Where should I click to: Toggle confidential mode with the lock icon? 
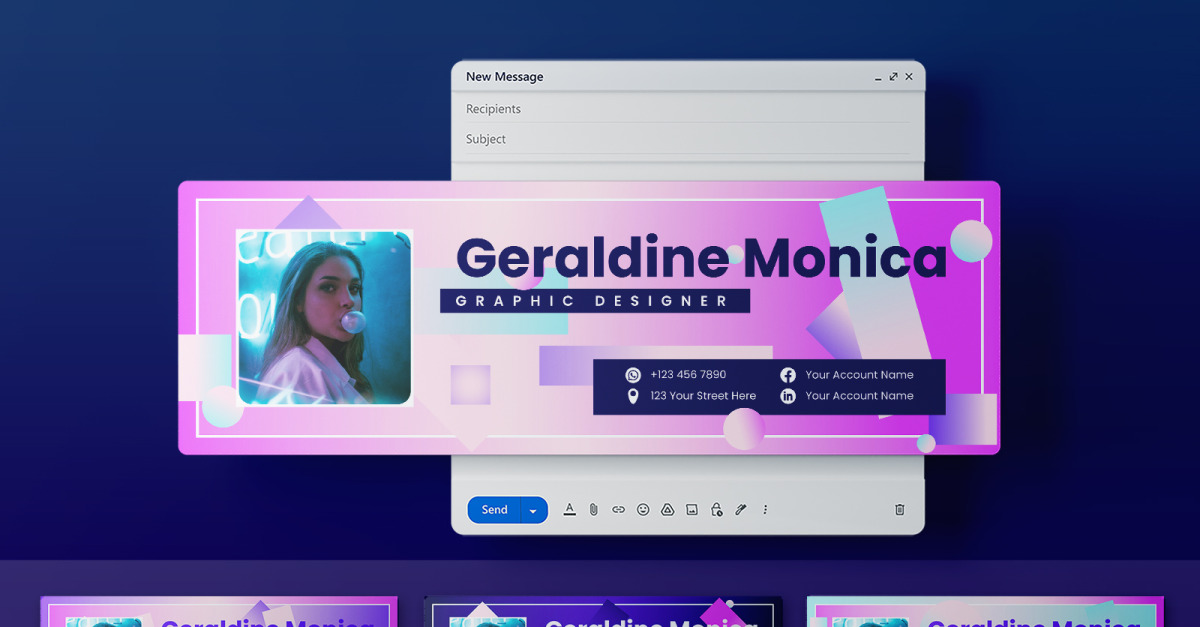tap(716, 509)
